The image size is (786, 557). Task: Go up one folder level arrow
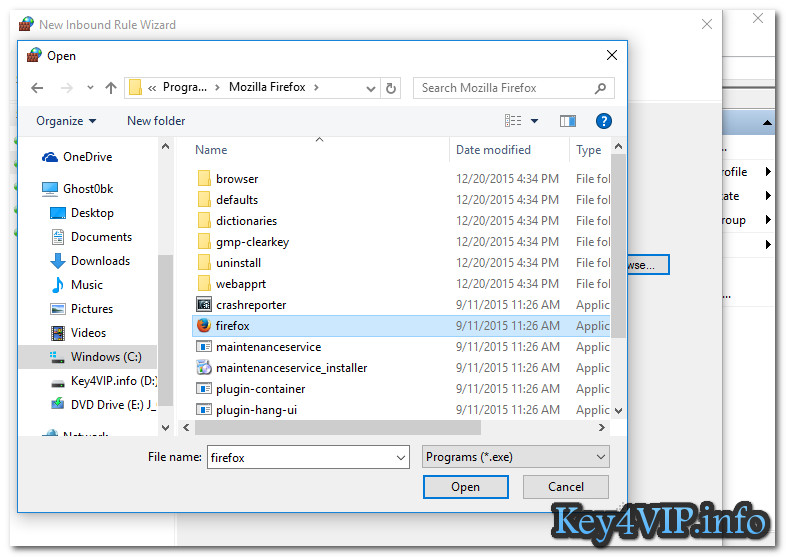tap(111, 88)
